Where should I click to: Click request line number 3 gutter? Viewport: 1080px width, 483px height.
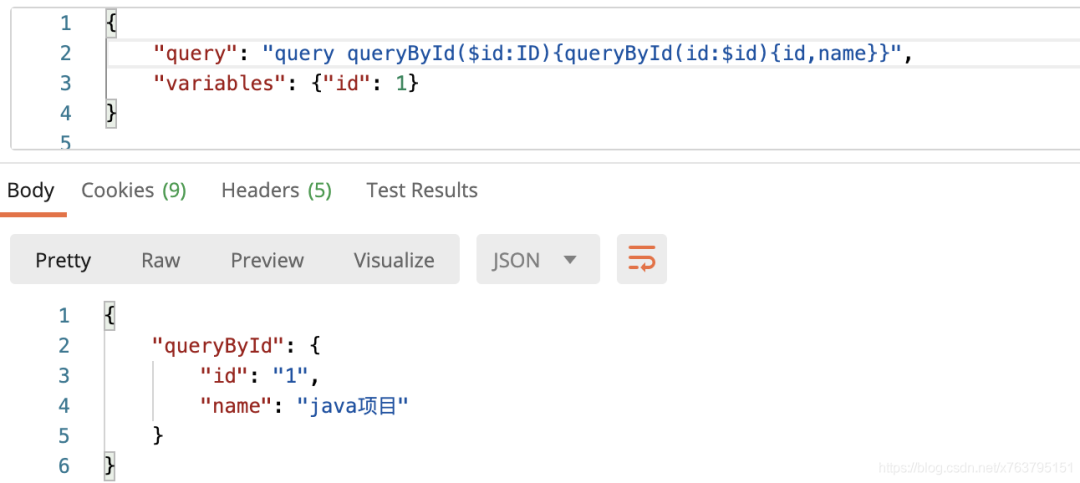click(65, 83)
